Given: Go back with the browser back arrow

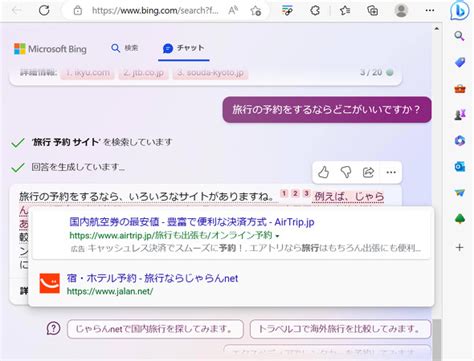Looking at the screenshot, I should pyautogui.click(x=17, y=10).
